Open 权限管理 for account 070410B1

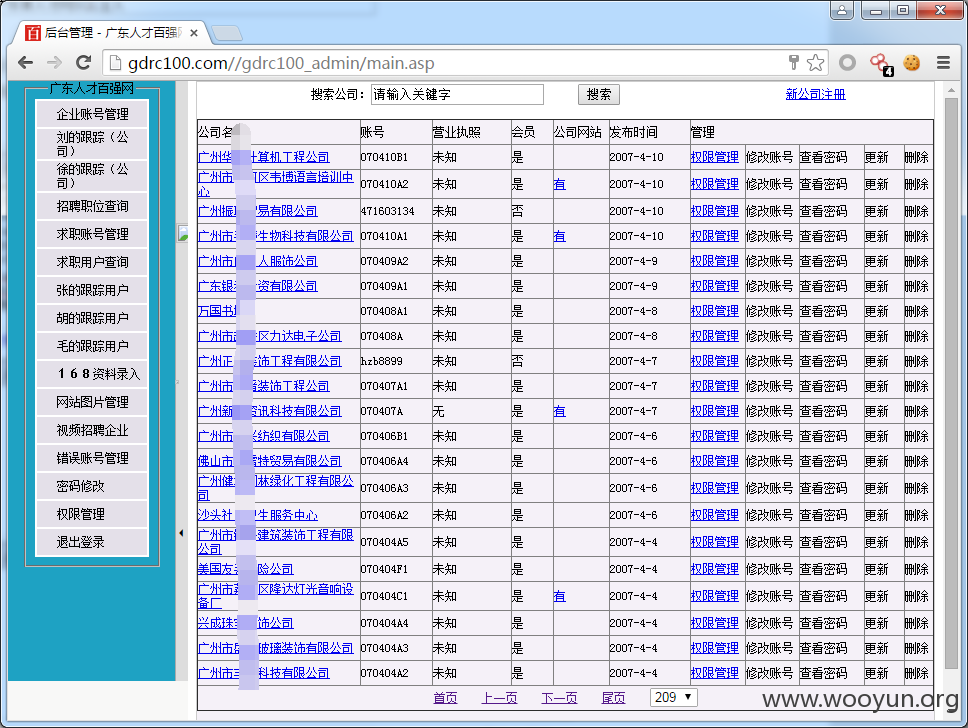(714, 157)
